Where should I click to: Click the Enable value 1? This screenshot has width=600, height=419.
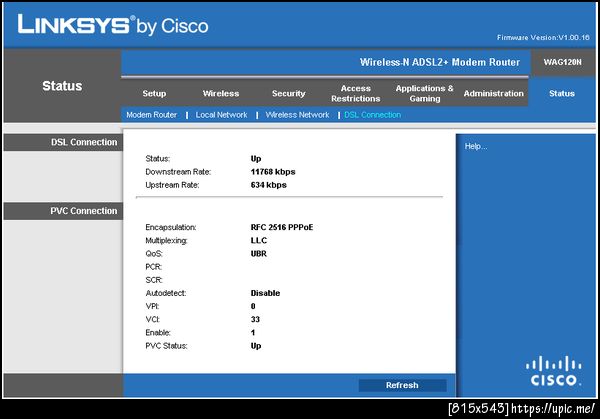pos(253,333)
